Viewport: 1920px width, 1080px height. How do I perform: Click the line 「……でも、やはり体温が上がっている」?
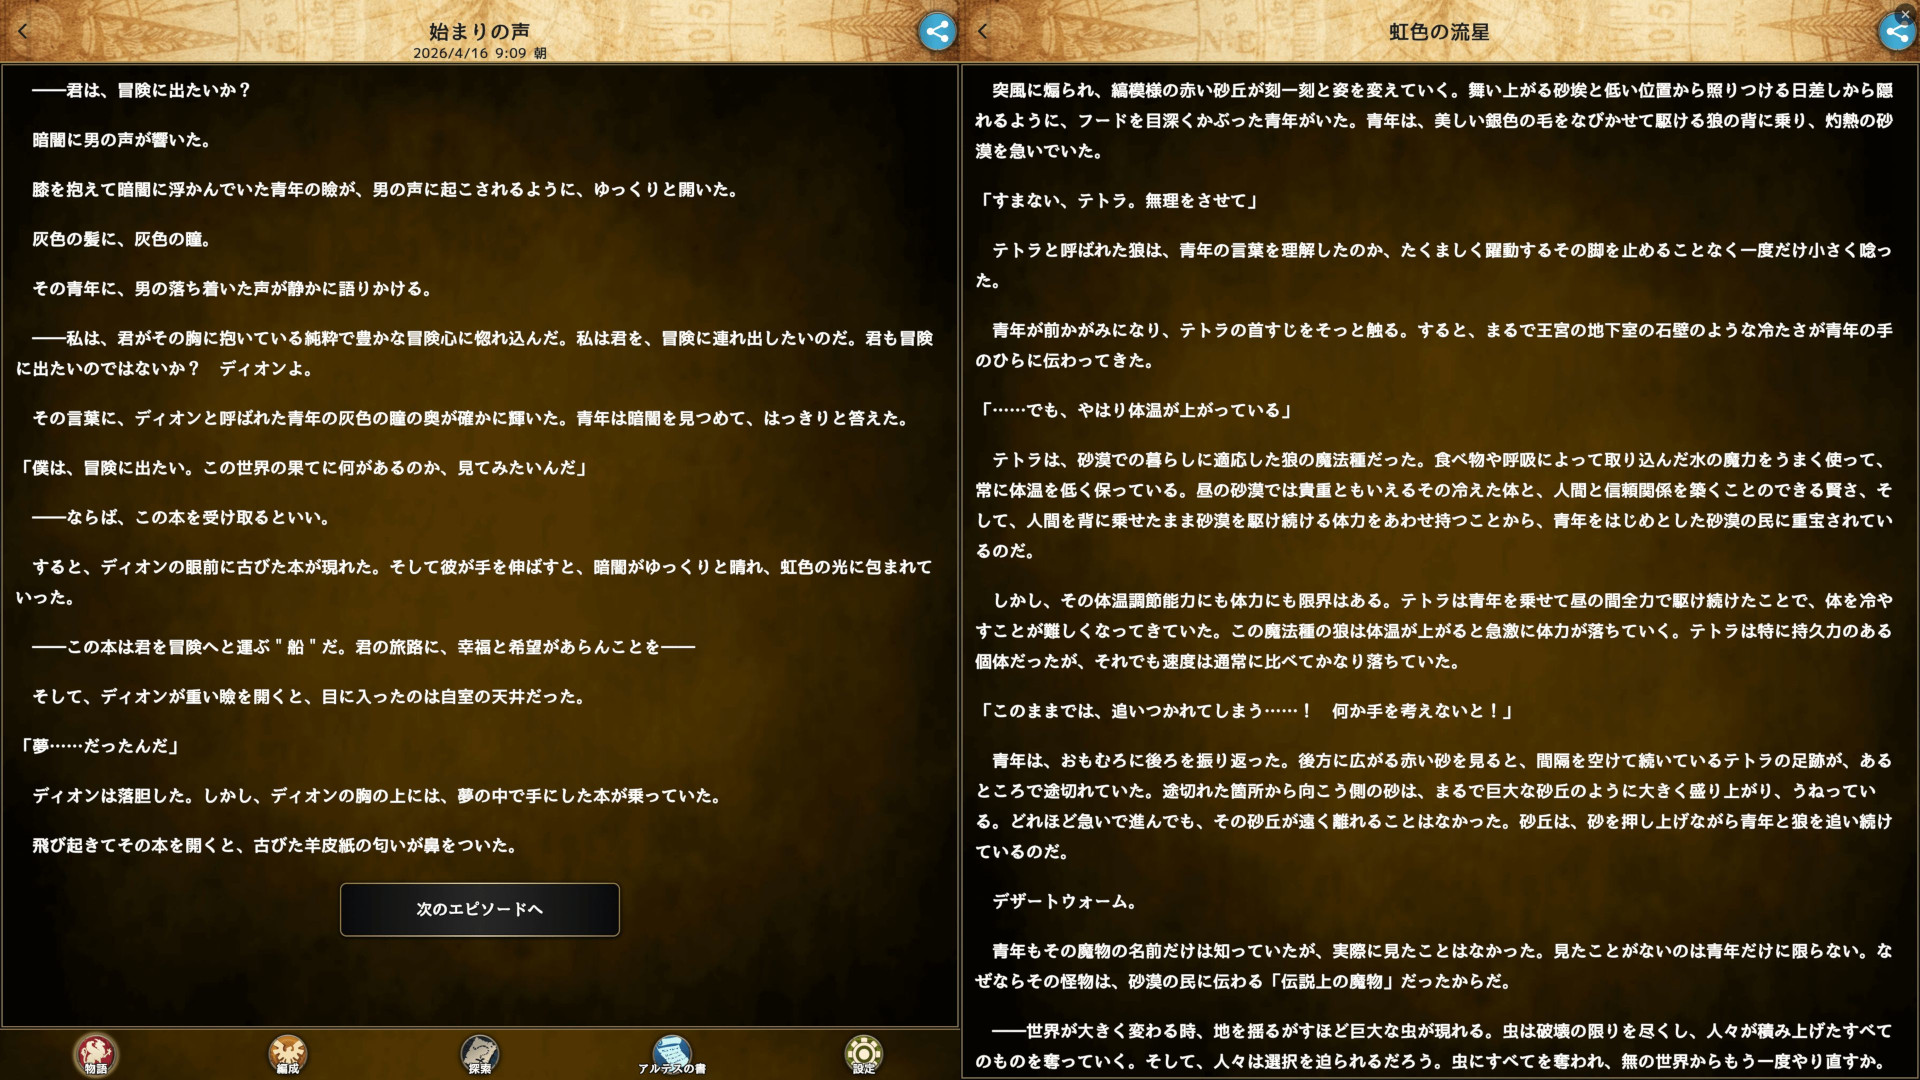point(1135,410)
